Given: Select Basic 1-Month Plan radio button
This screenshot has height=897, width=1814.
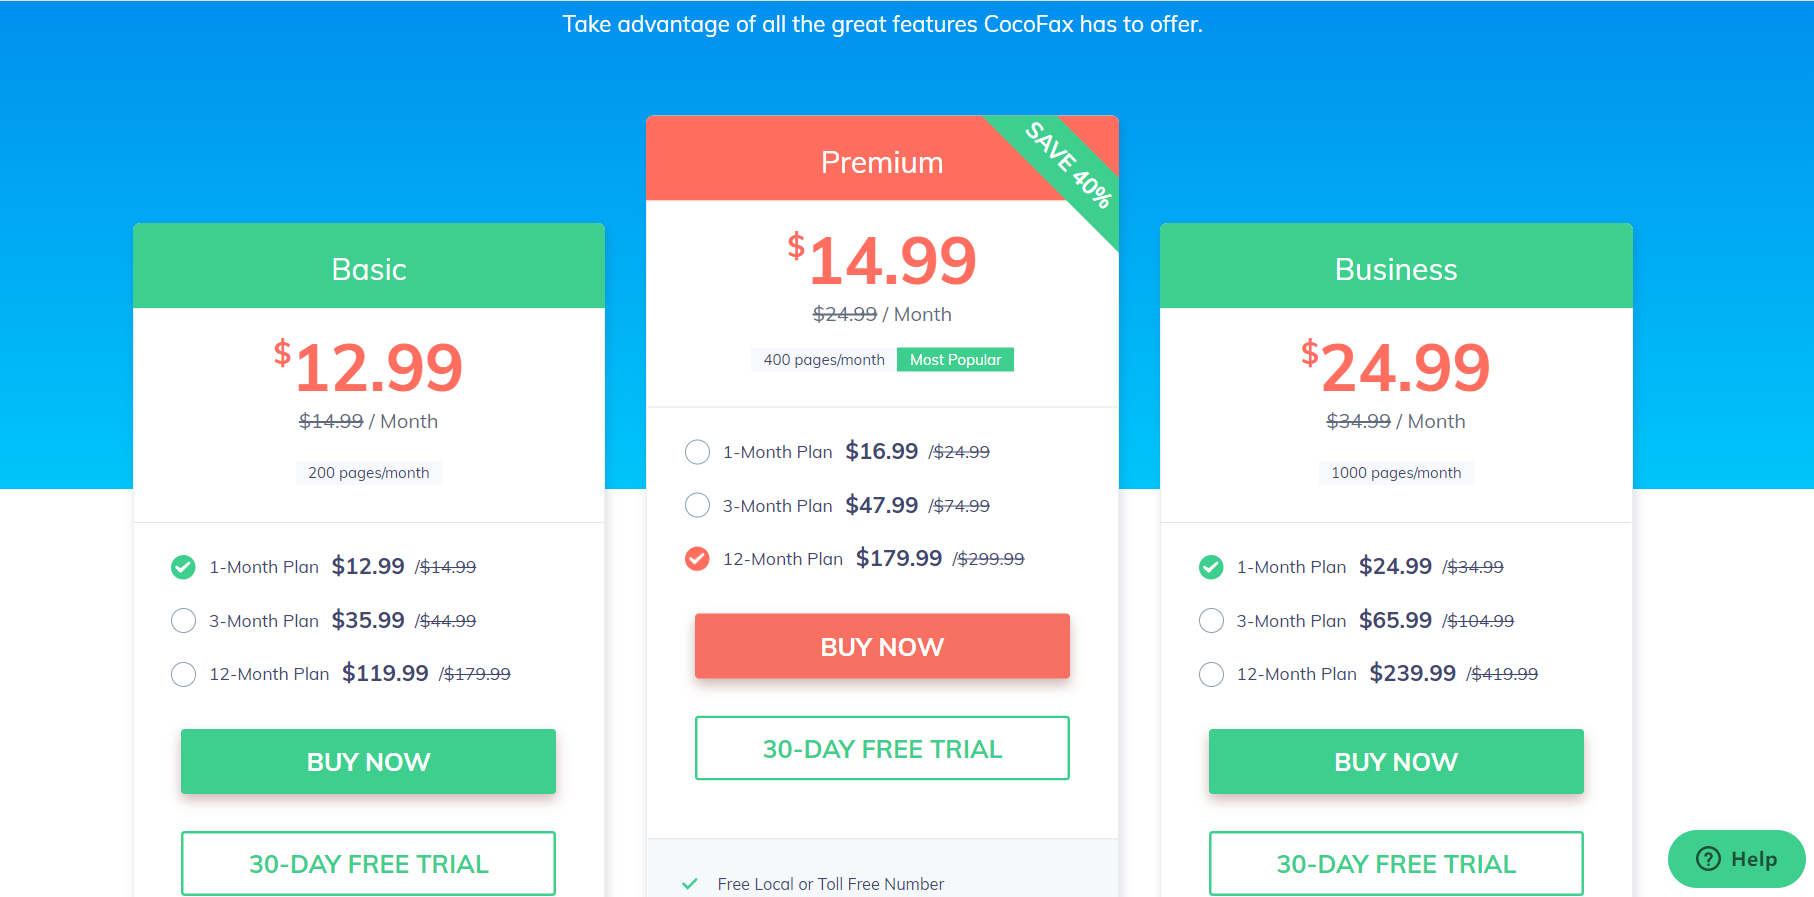Looking at the screenshot, I should click(183, 567).
